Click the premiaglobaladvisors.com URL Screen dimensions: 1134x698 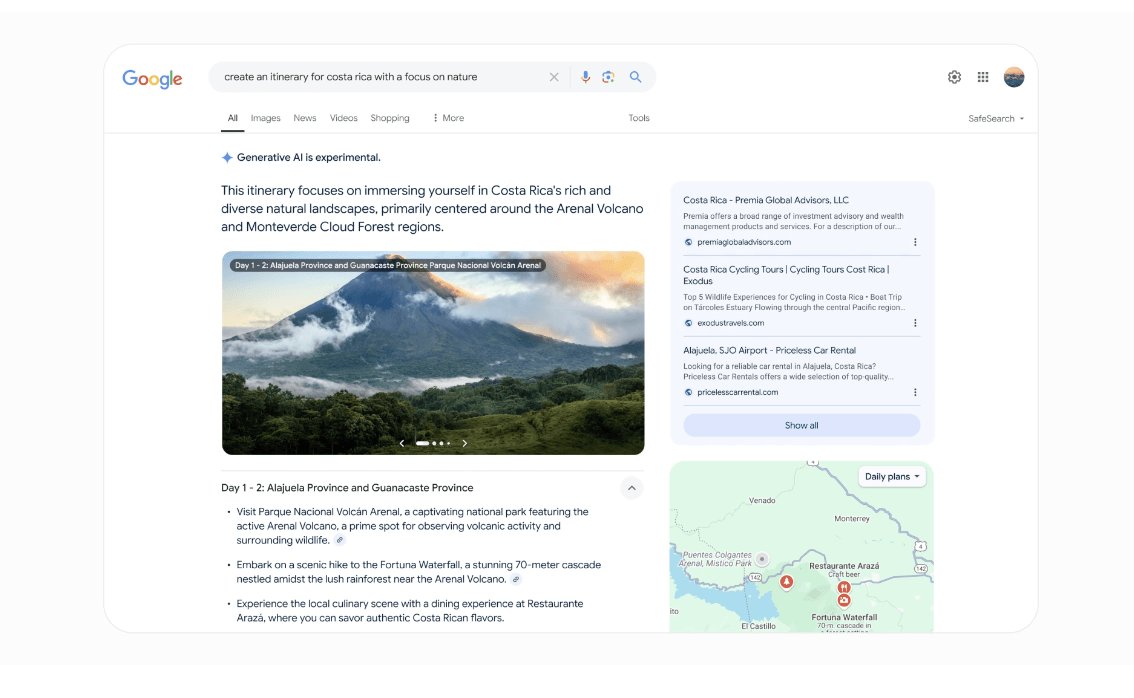(x=743, y=242)
